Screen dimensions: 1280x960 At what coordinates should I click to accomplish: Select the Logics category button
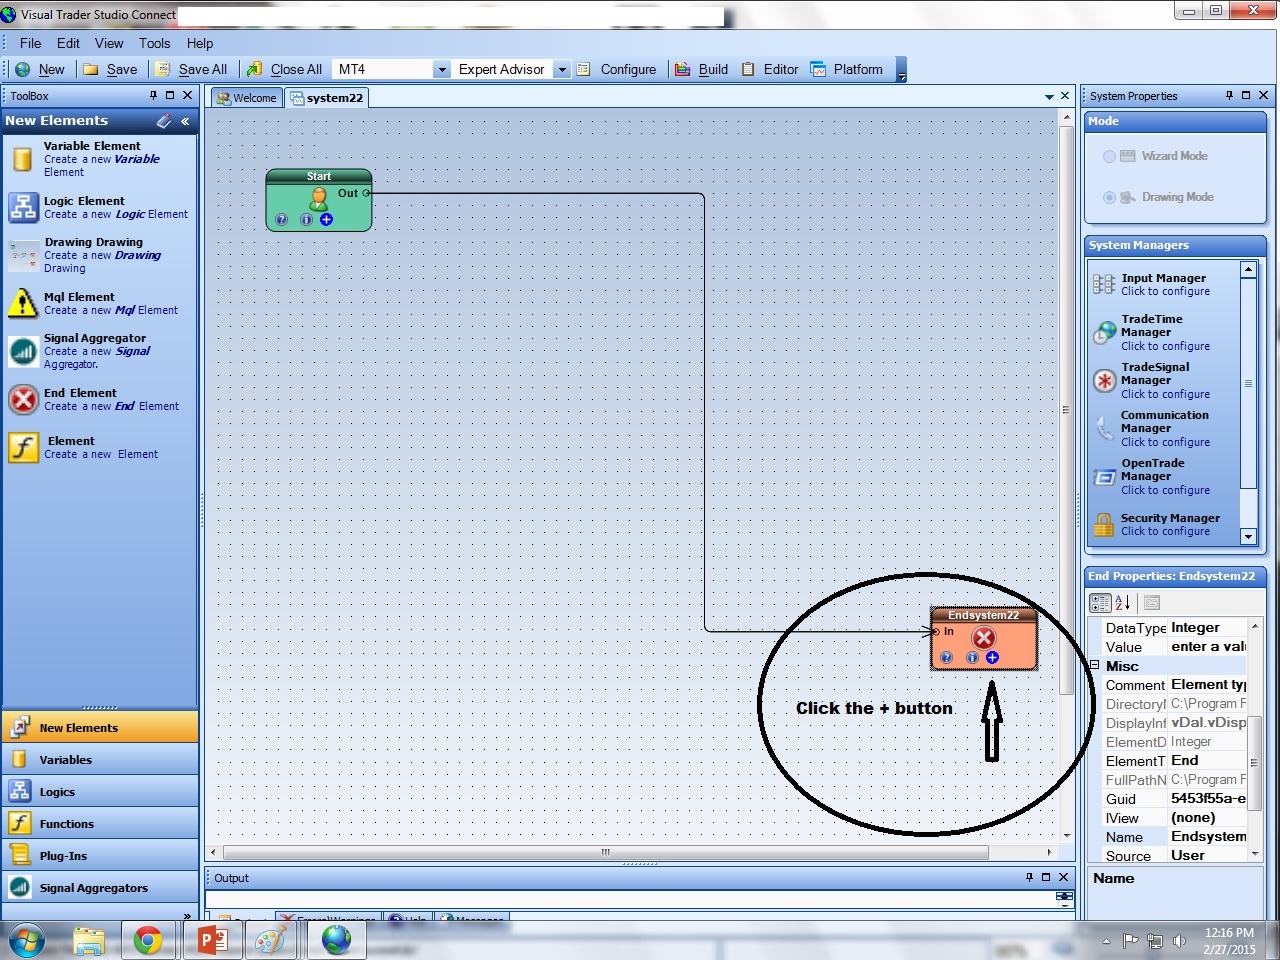coord(100,791)
